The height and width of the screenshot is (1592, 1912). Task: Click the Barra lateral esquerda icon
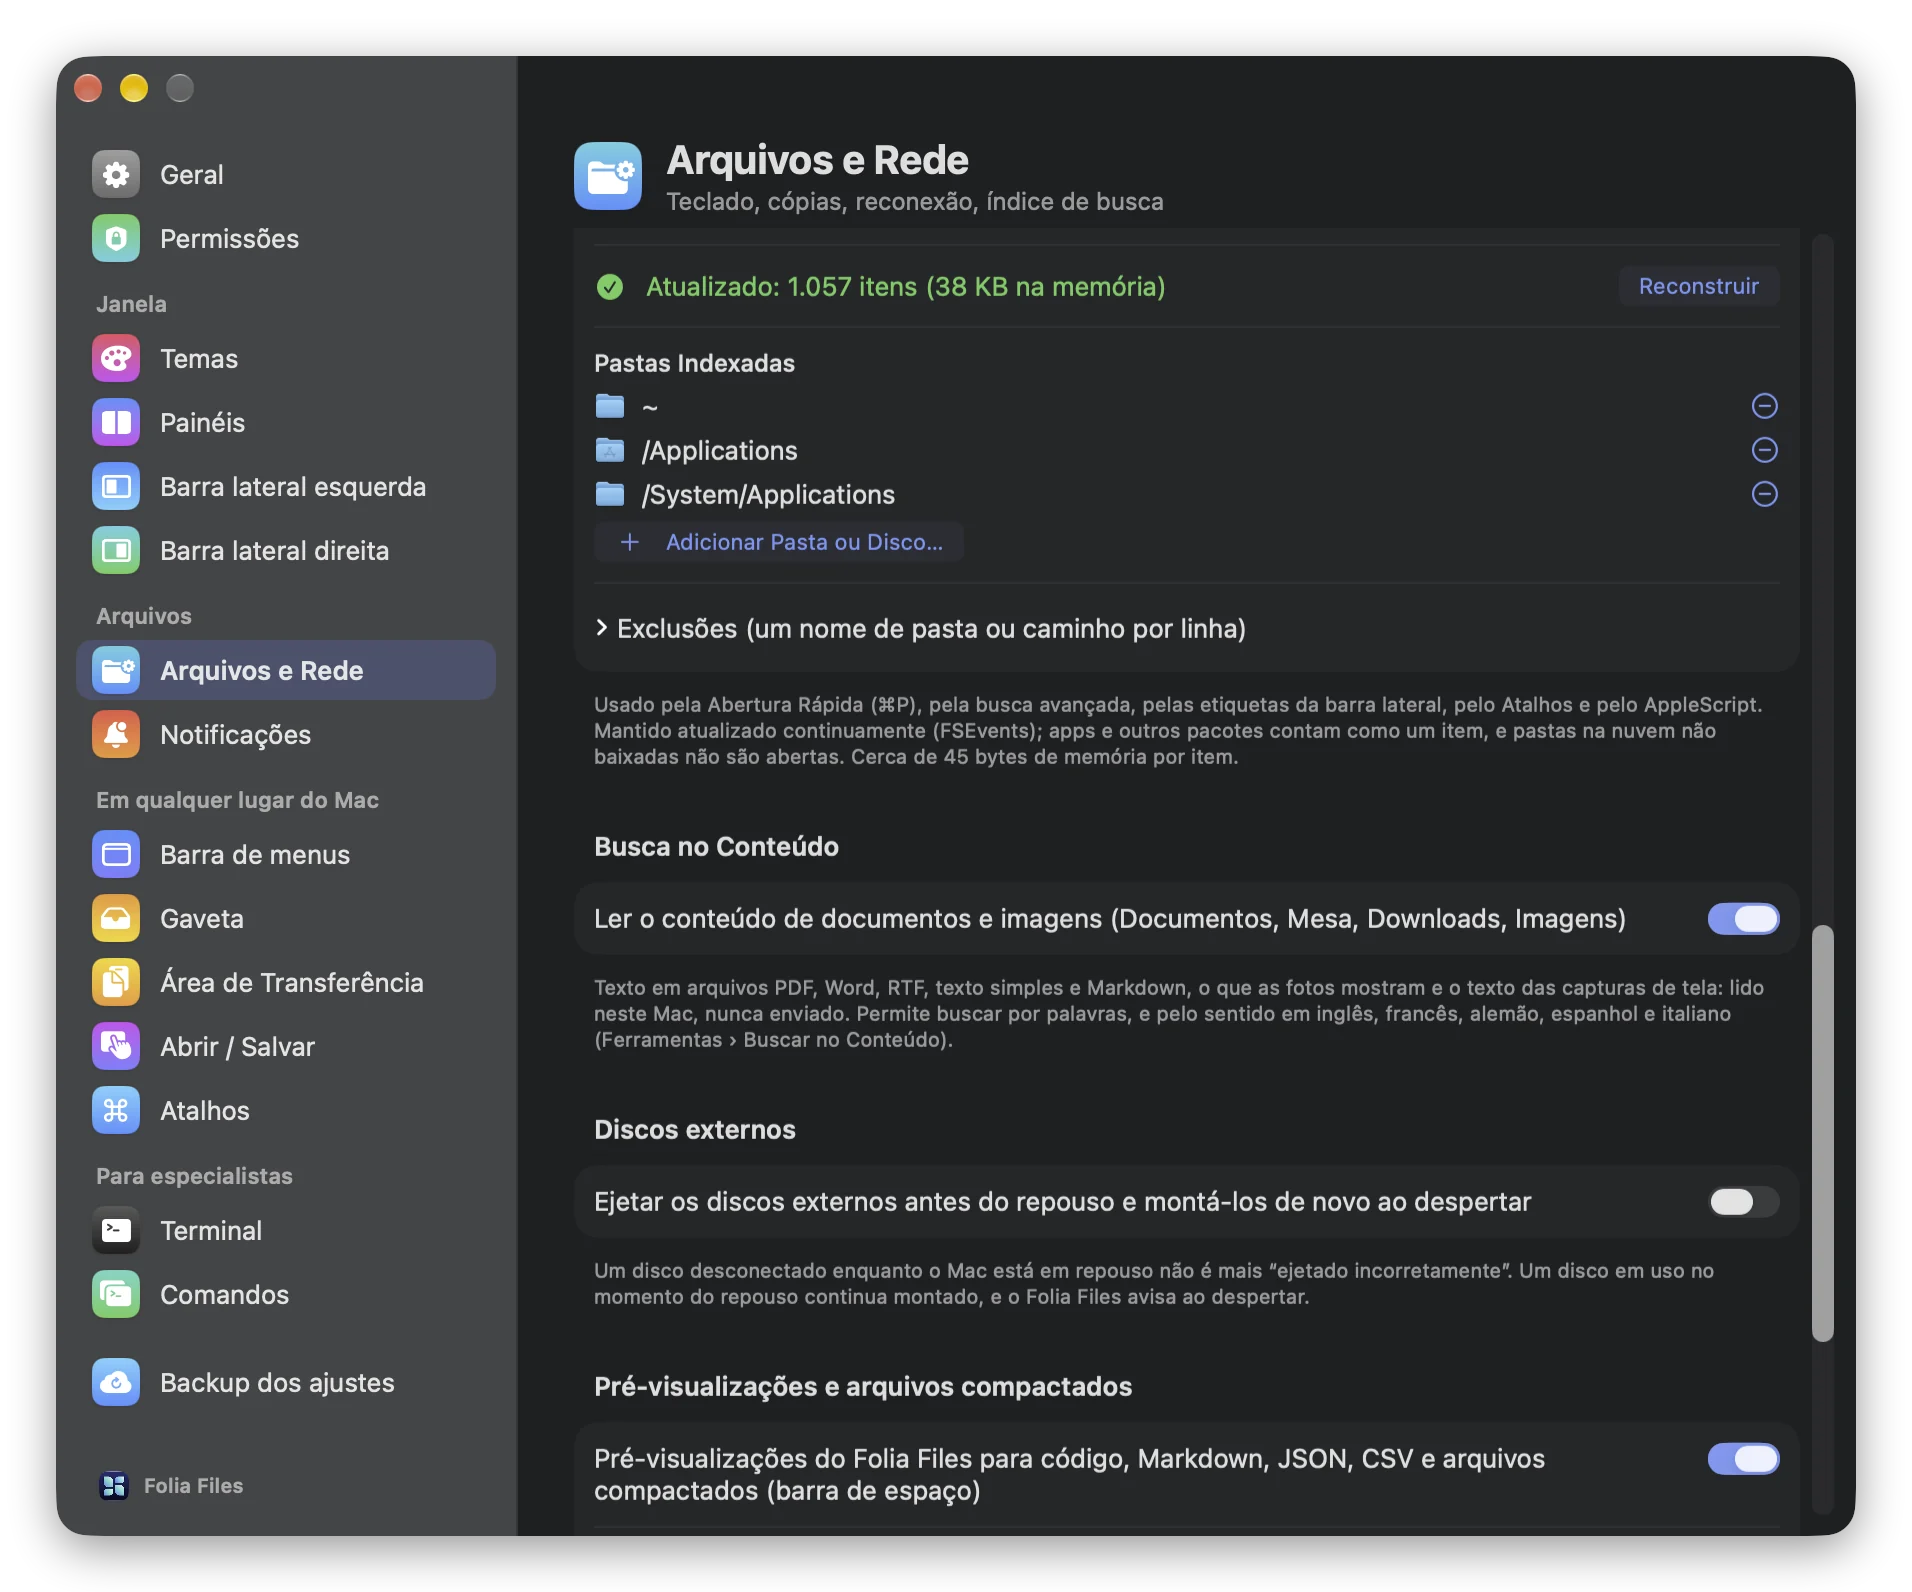[116, 487]
